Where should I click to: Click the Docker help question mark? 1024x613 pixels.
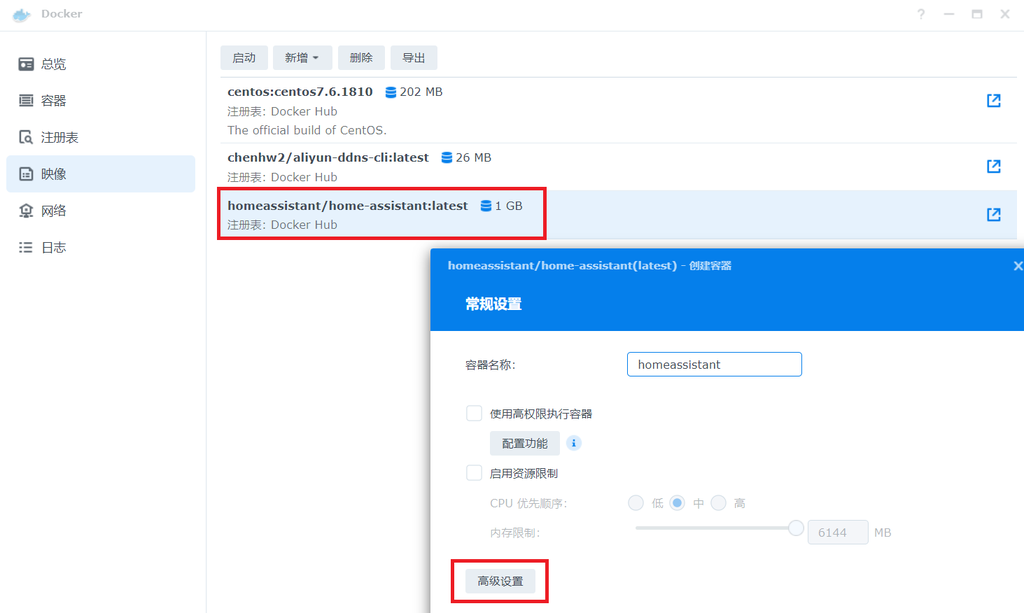click(919, 13)
